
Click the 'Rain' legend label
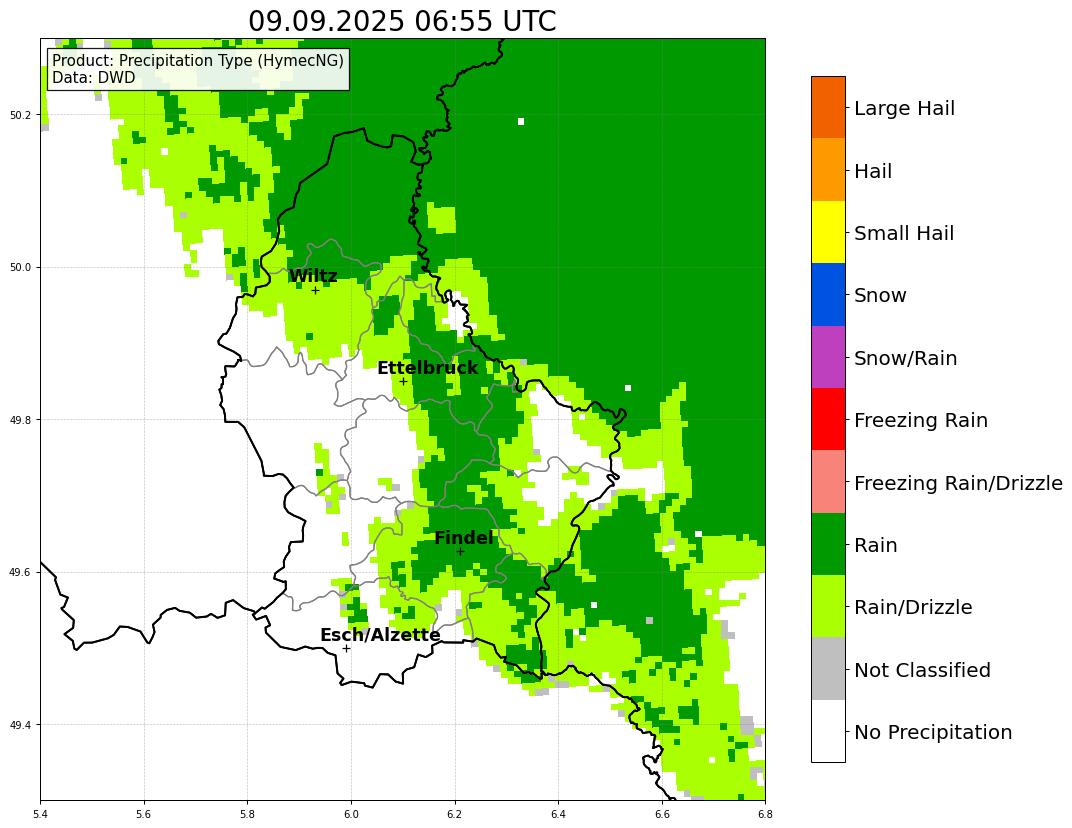tap(875, 545)
